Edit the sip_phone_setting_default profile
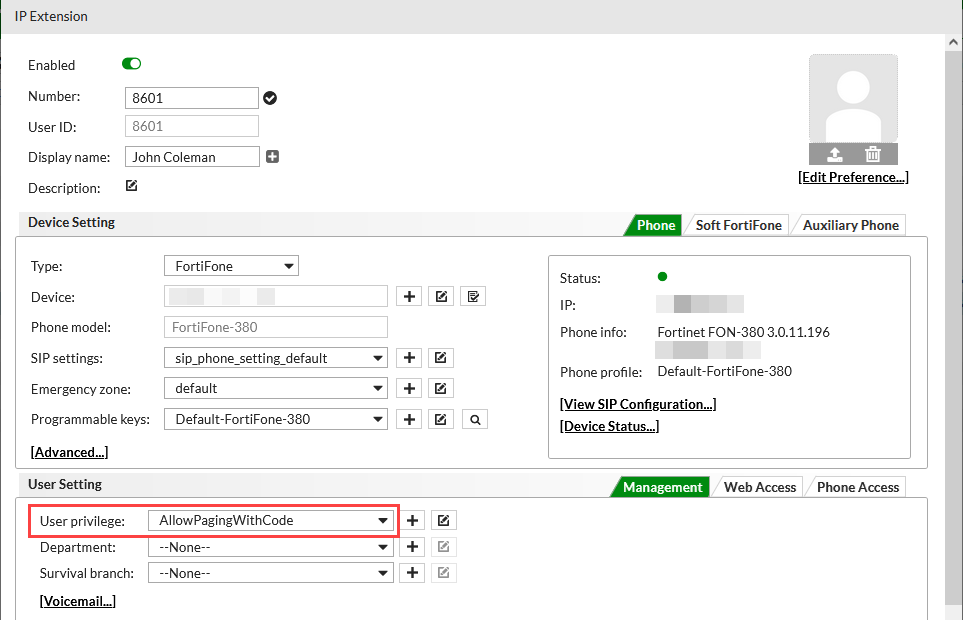963x620 pixels. point(441,357)
